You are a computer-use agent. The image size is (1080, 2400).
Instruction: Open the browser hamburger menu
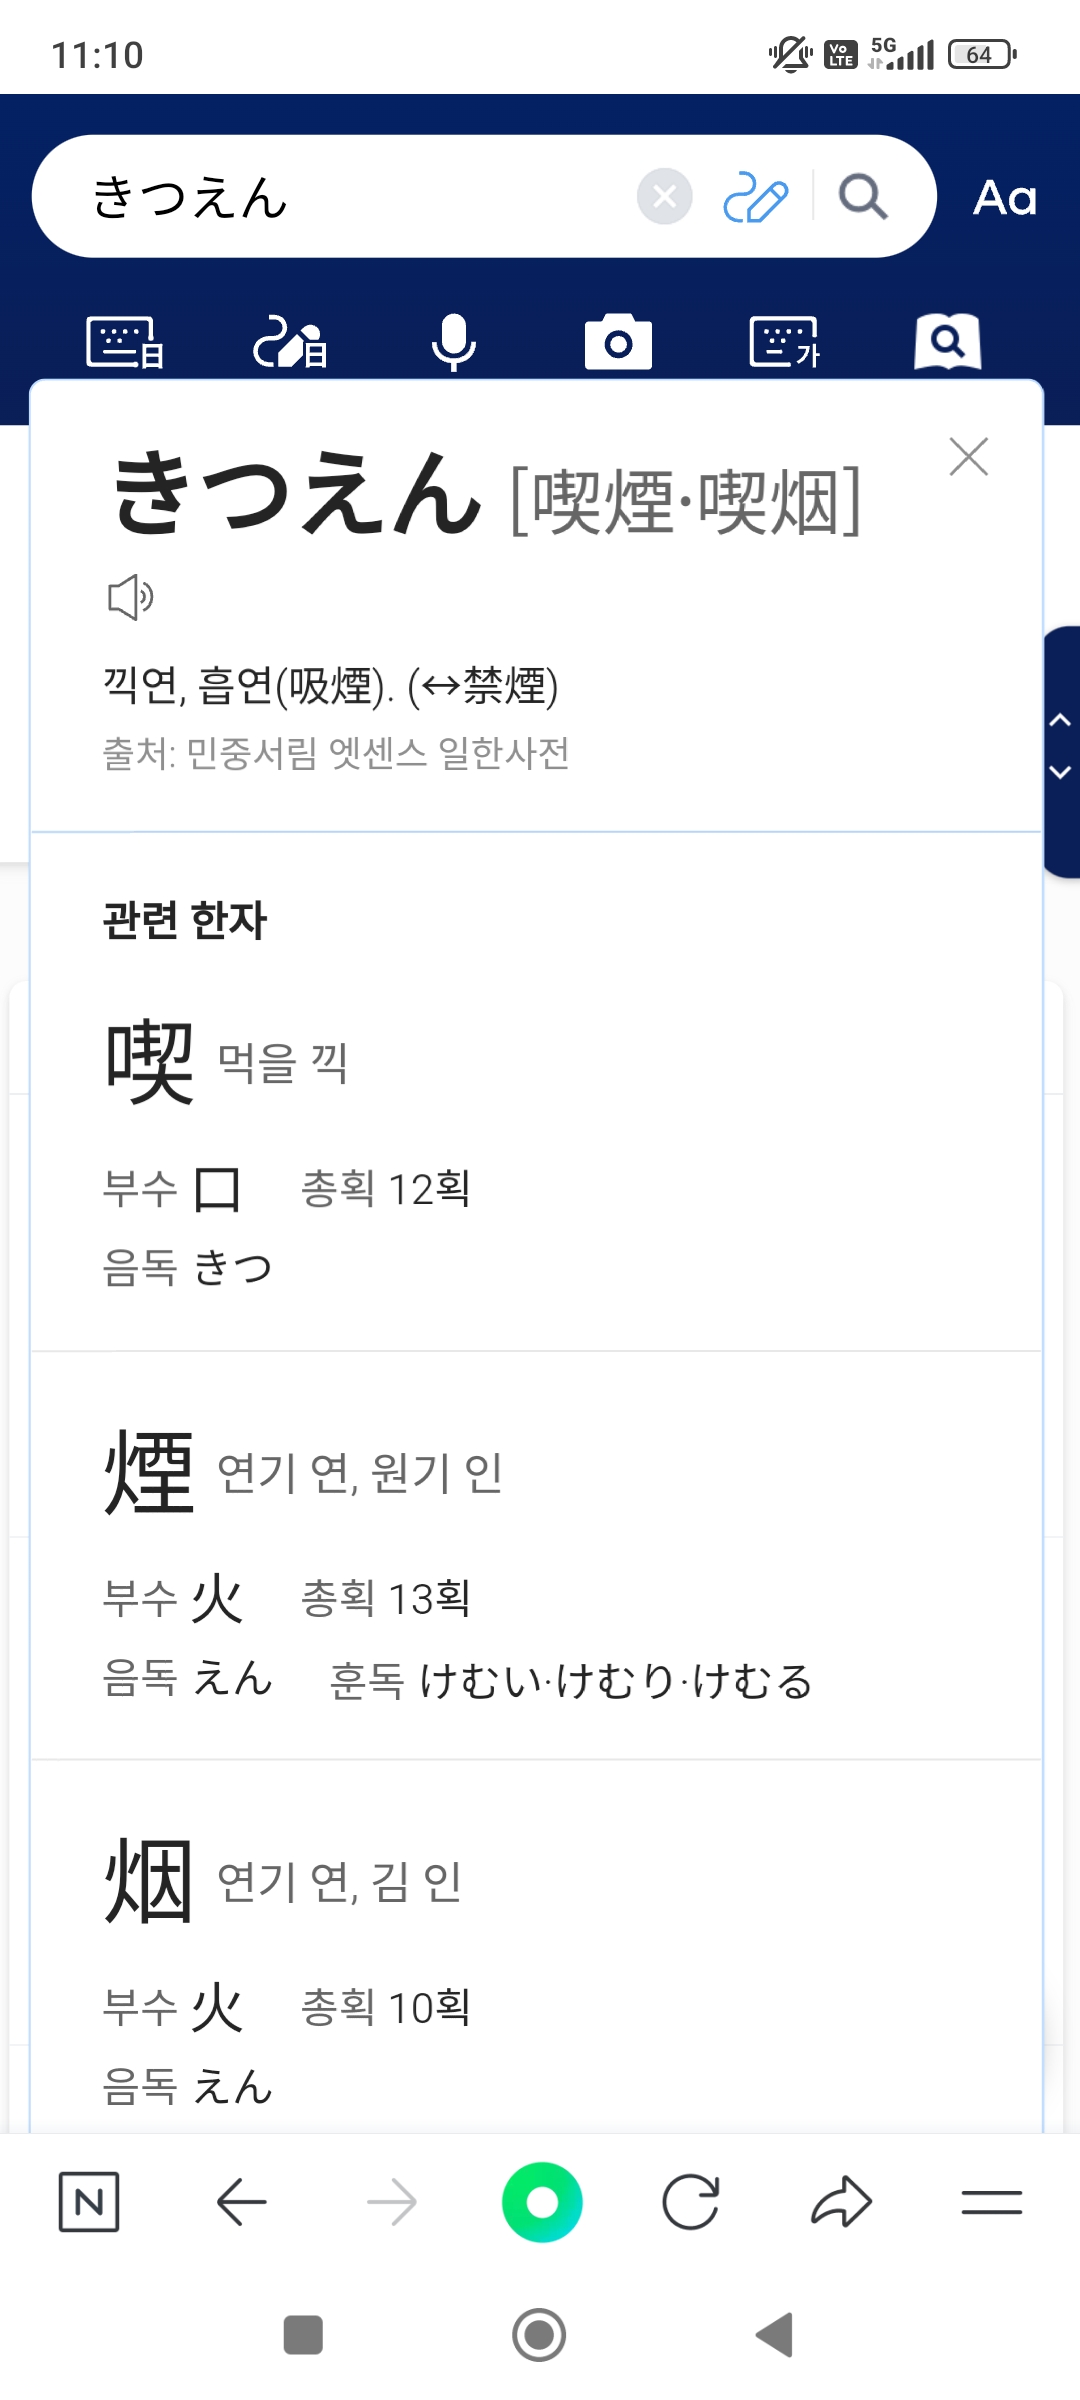point(991,2202)
